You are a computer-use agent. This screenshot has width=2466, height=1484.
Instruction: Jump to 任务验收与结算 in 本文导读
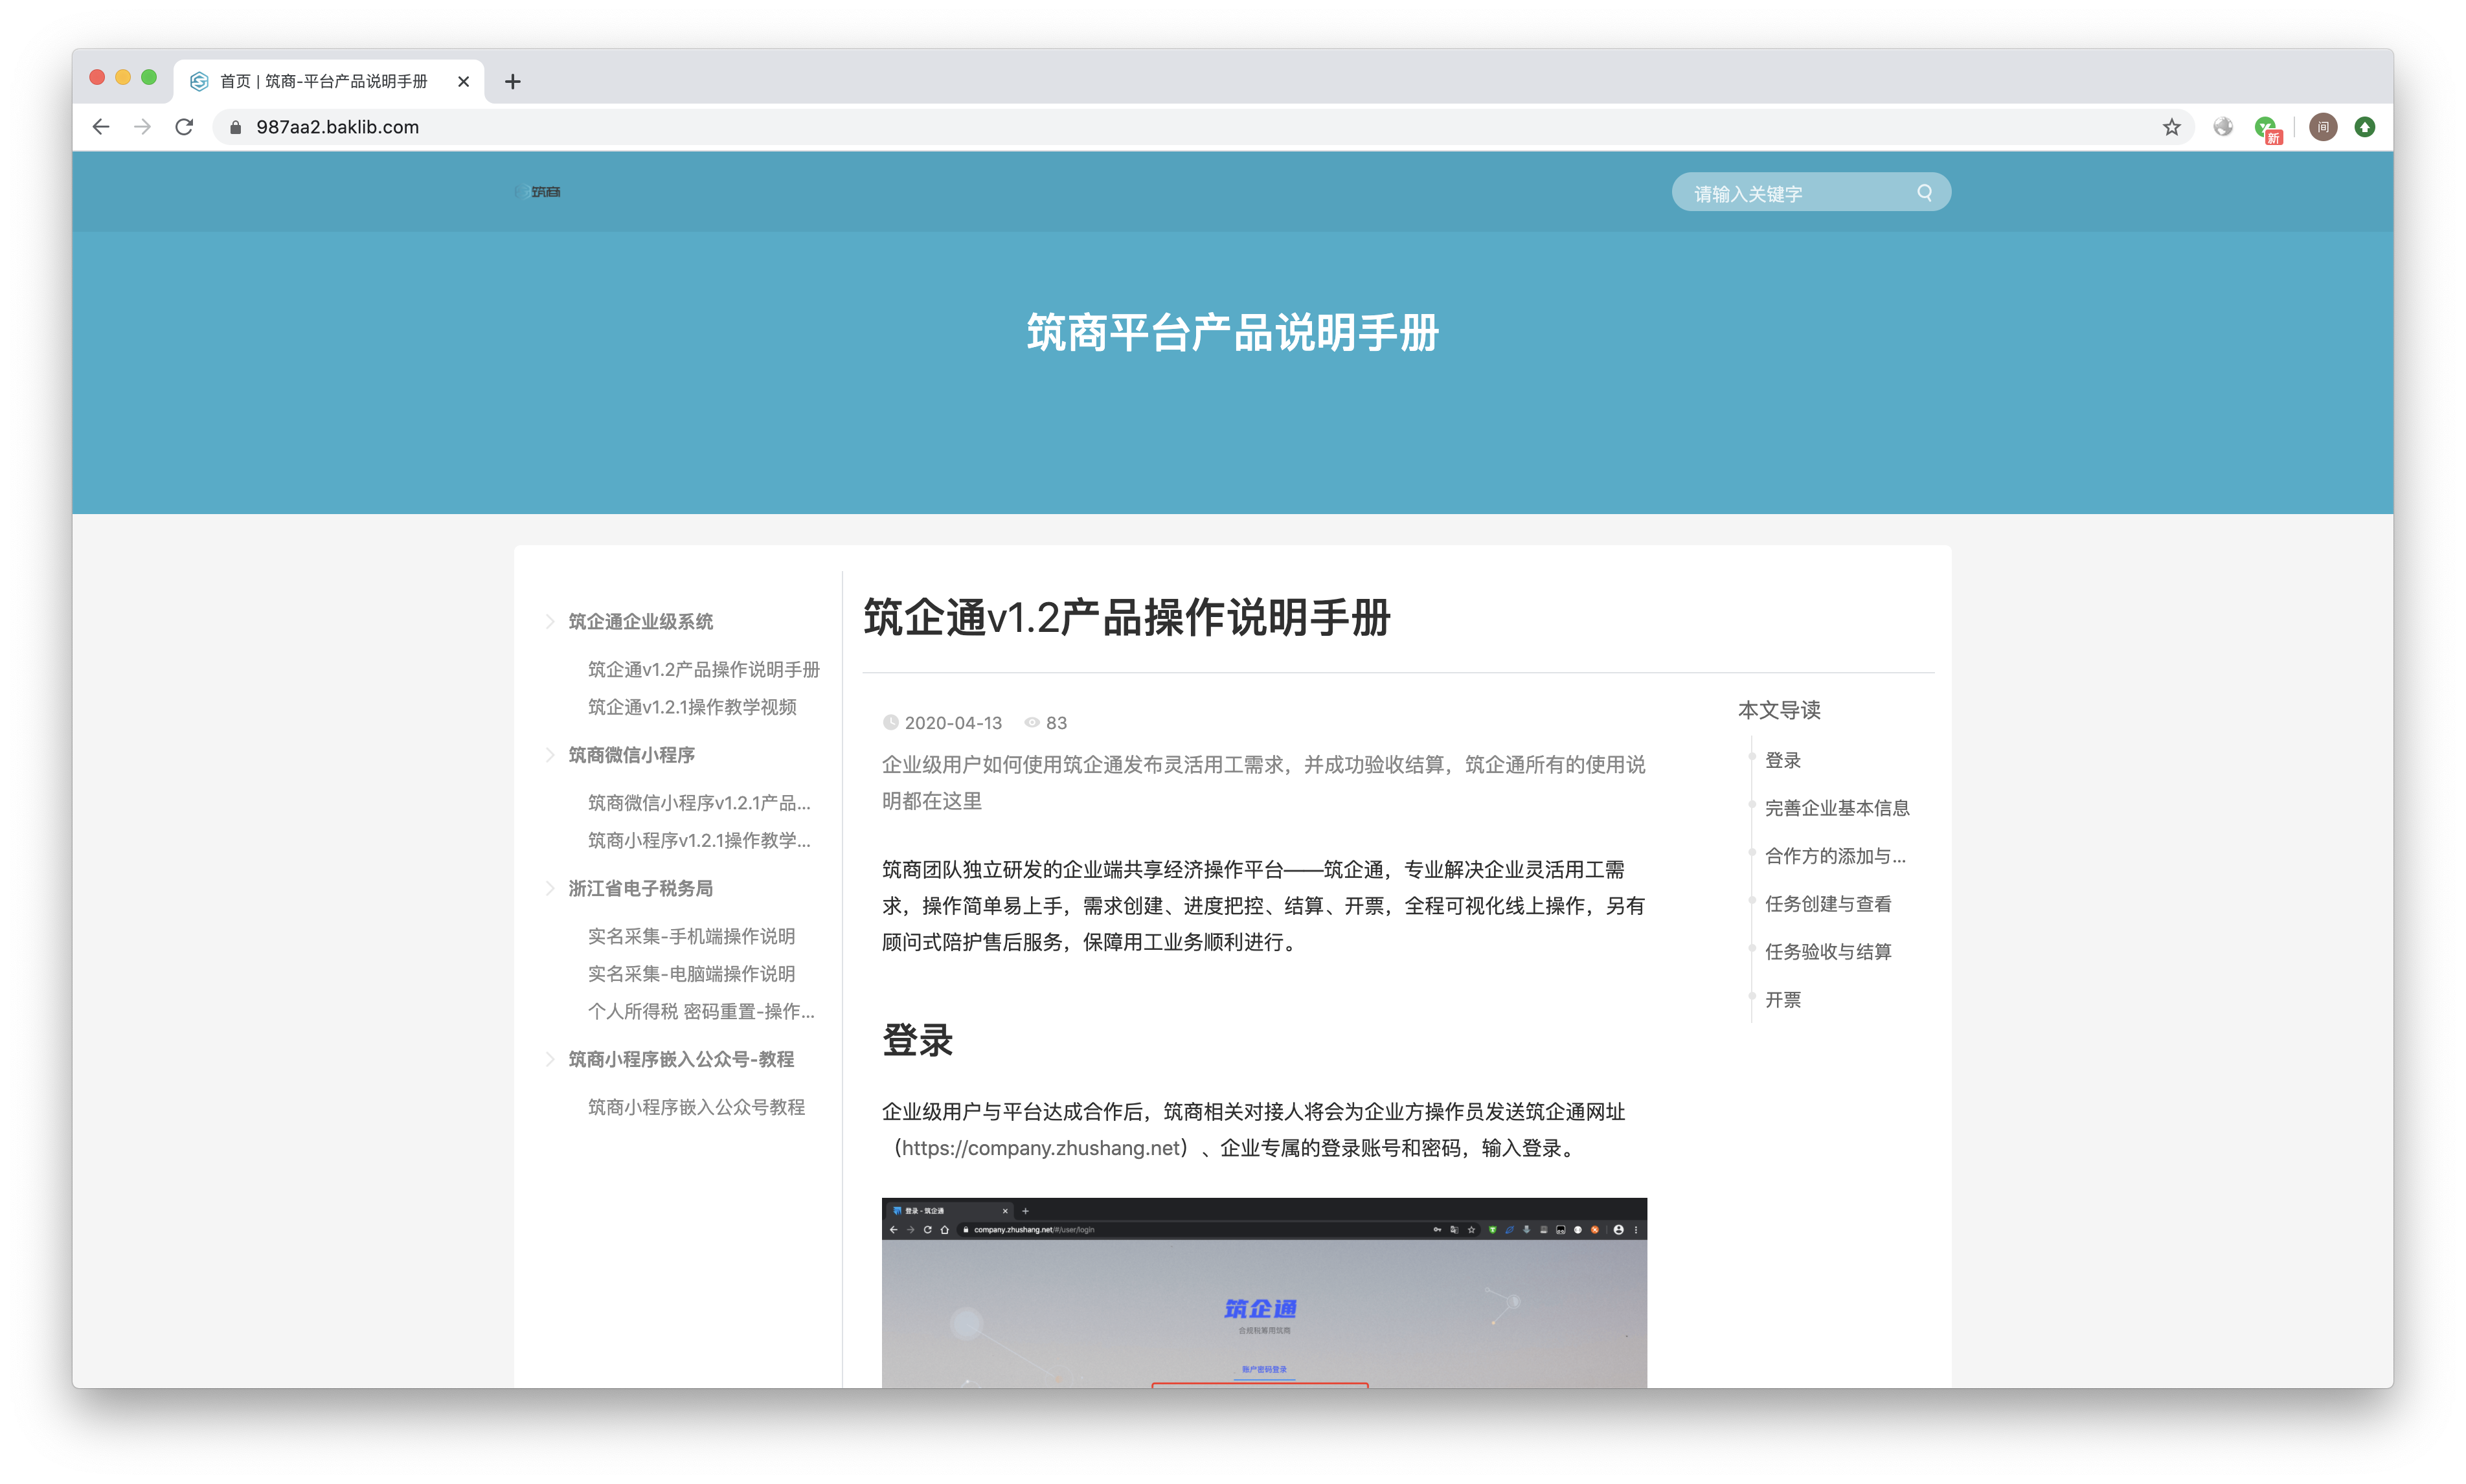[x=1827, y=952]
